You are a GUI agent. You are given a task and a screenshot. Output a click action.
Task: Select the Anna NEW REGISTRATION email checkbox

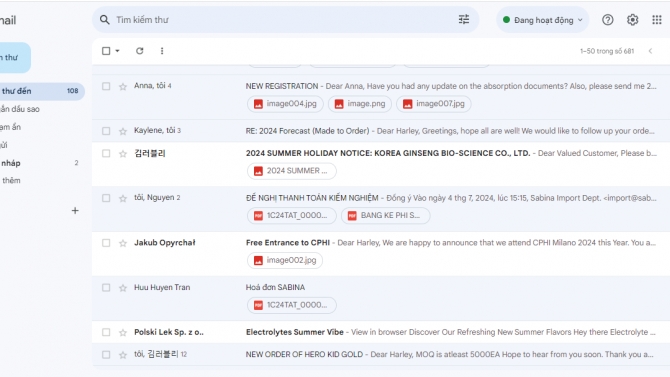click(106, 86)
